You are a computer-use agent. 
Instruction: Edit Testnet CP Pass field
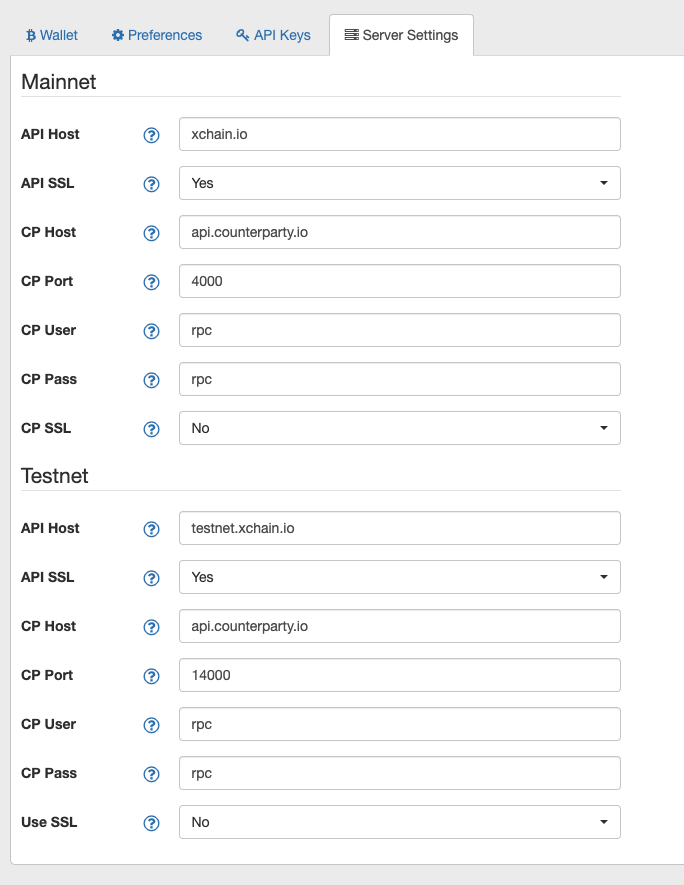[x=400, y=773]
